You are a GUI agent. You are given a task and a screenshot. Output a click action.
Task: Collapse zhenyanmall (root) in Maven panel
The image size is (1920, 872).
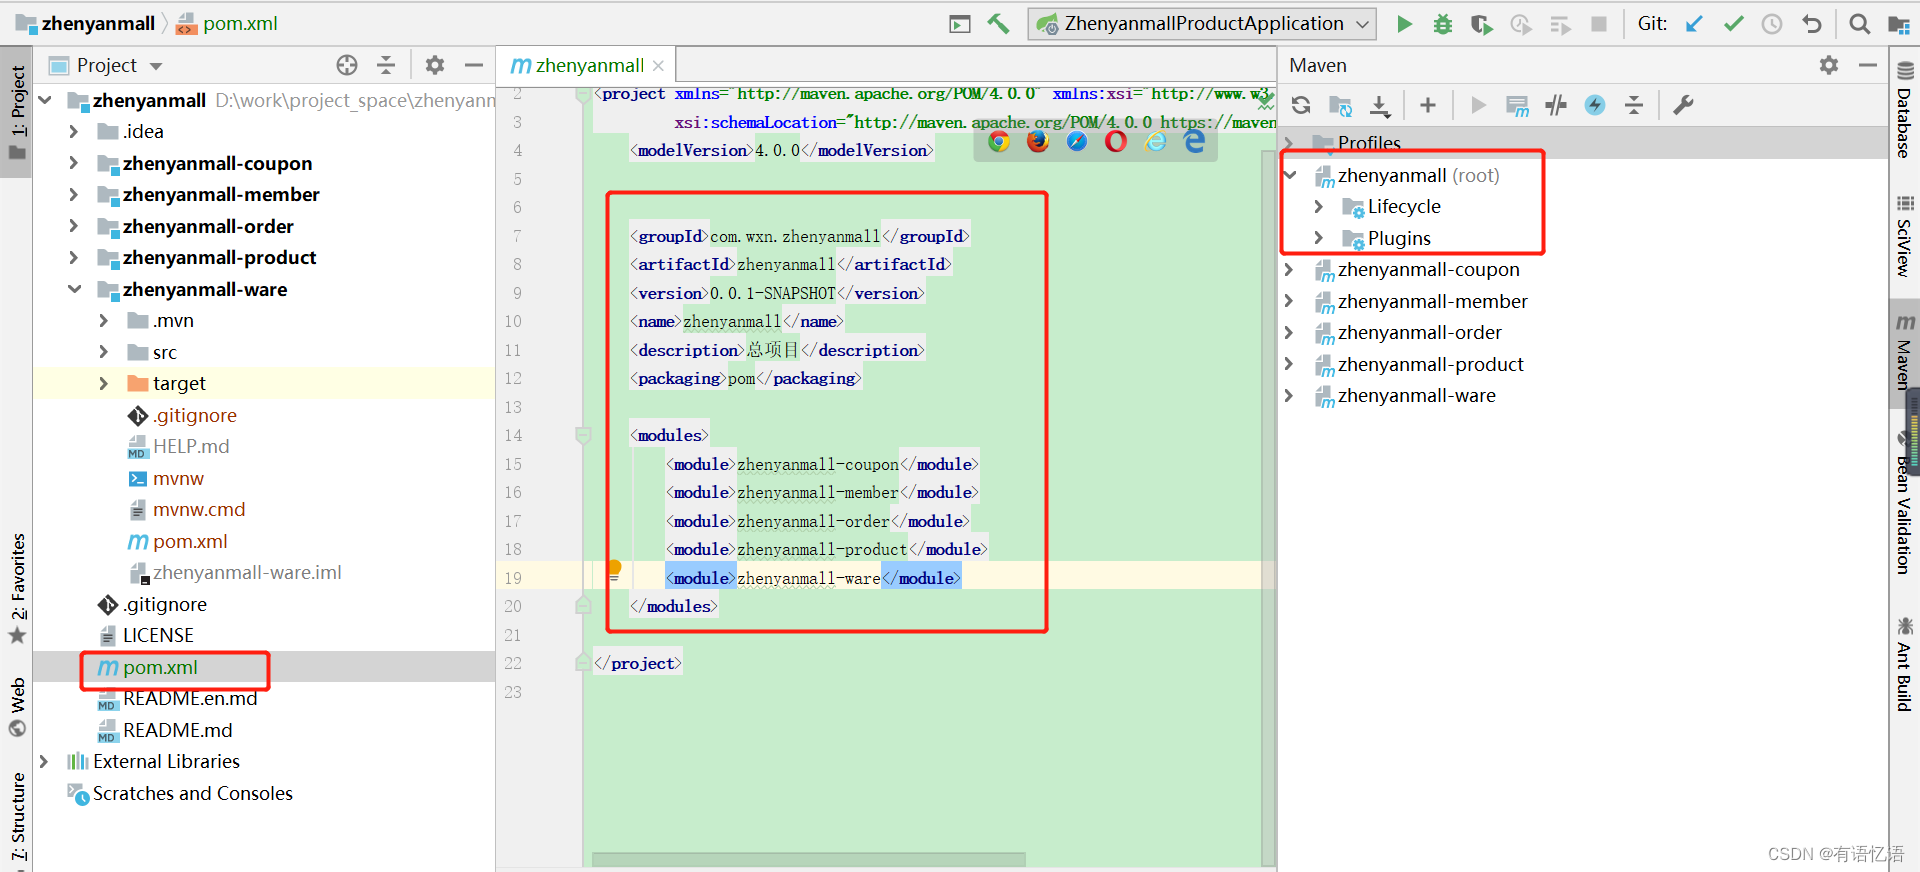tap(1290, 175)
